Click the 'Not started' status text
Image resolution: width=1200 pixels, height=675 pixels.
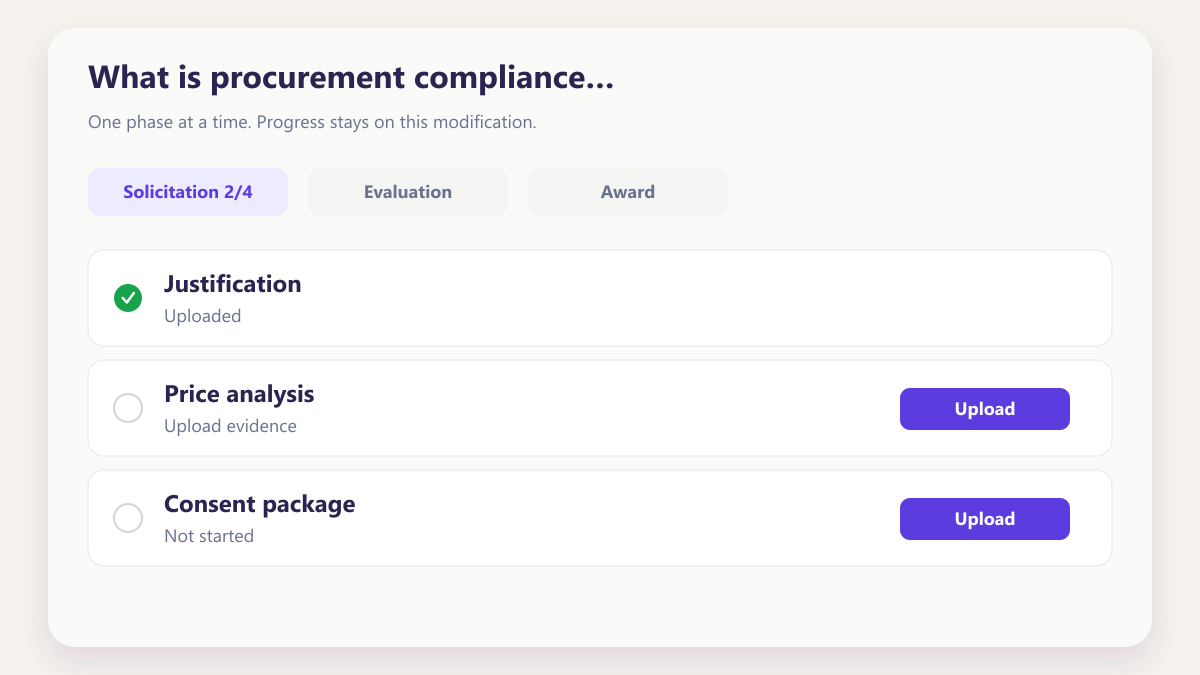(209, 536)
